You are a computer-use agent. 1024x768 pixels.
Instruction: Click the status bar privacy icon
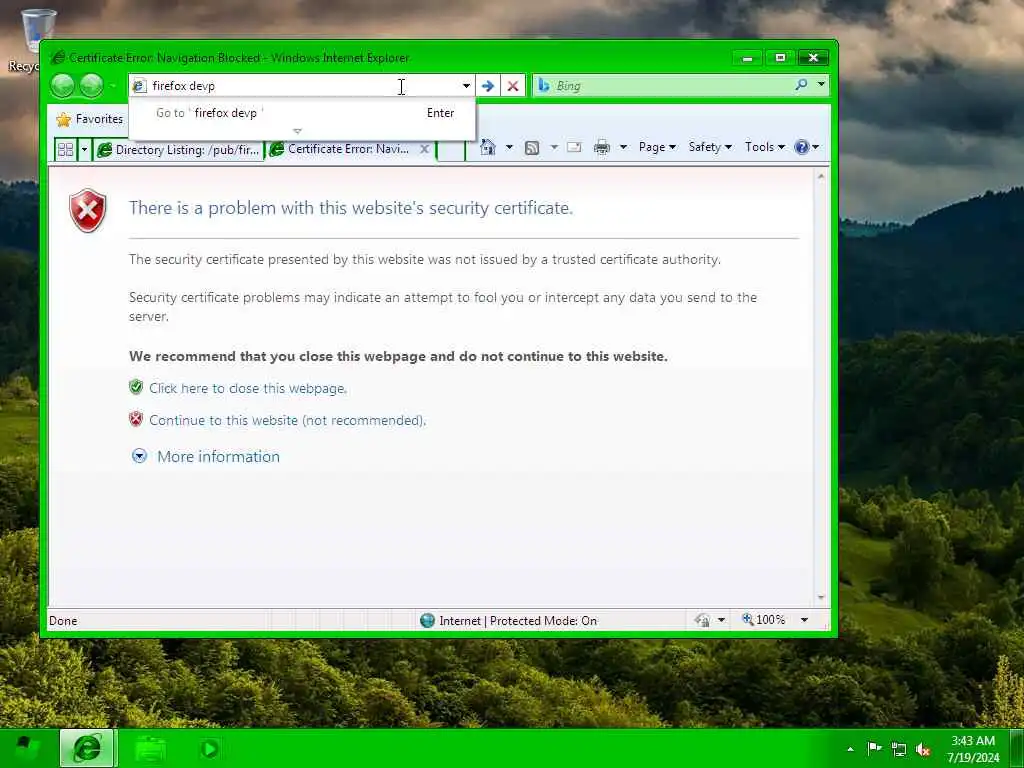(703, 620)
